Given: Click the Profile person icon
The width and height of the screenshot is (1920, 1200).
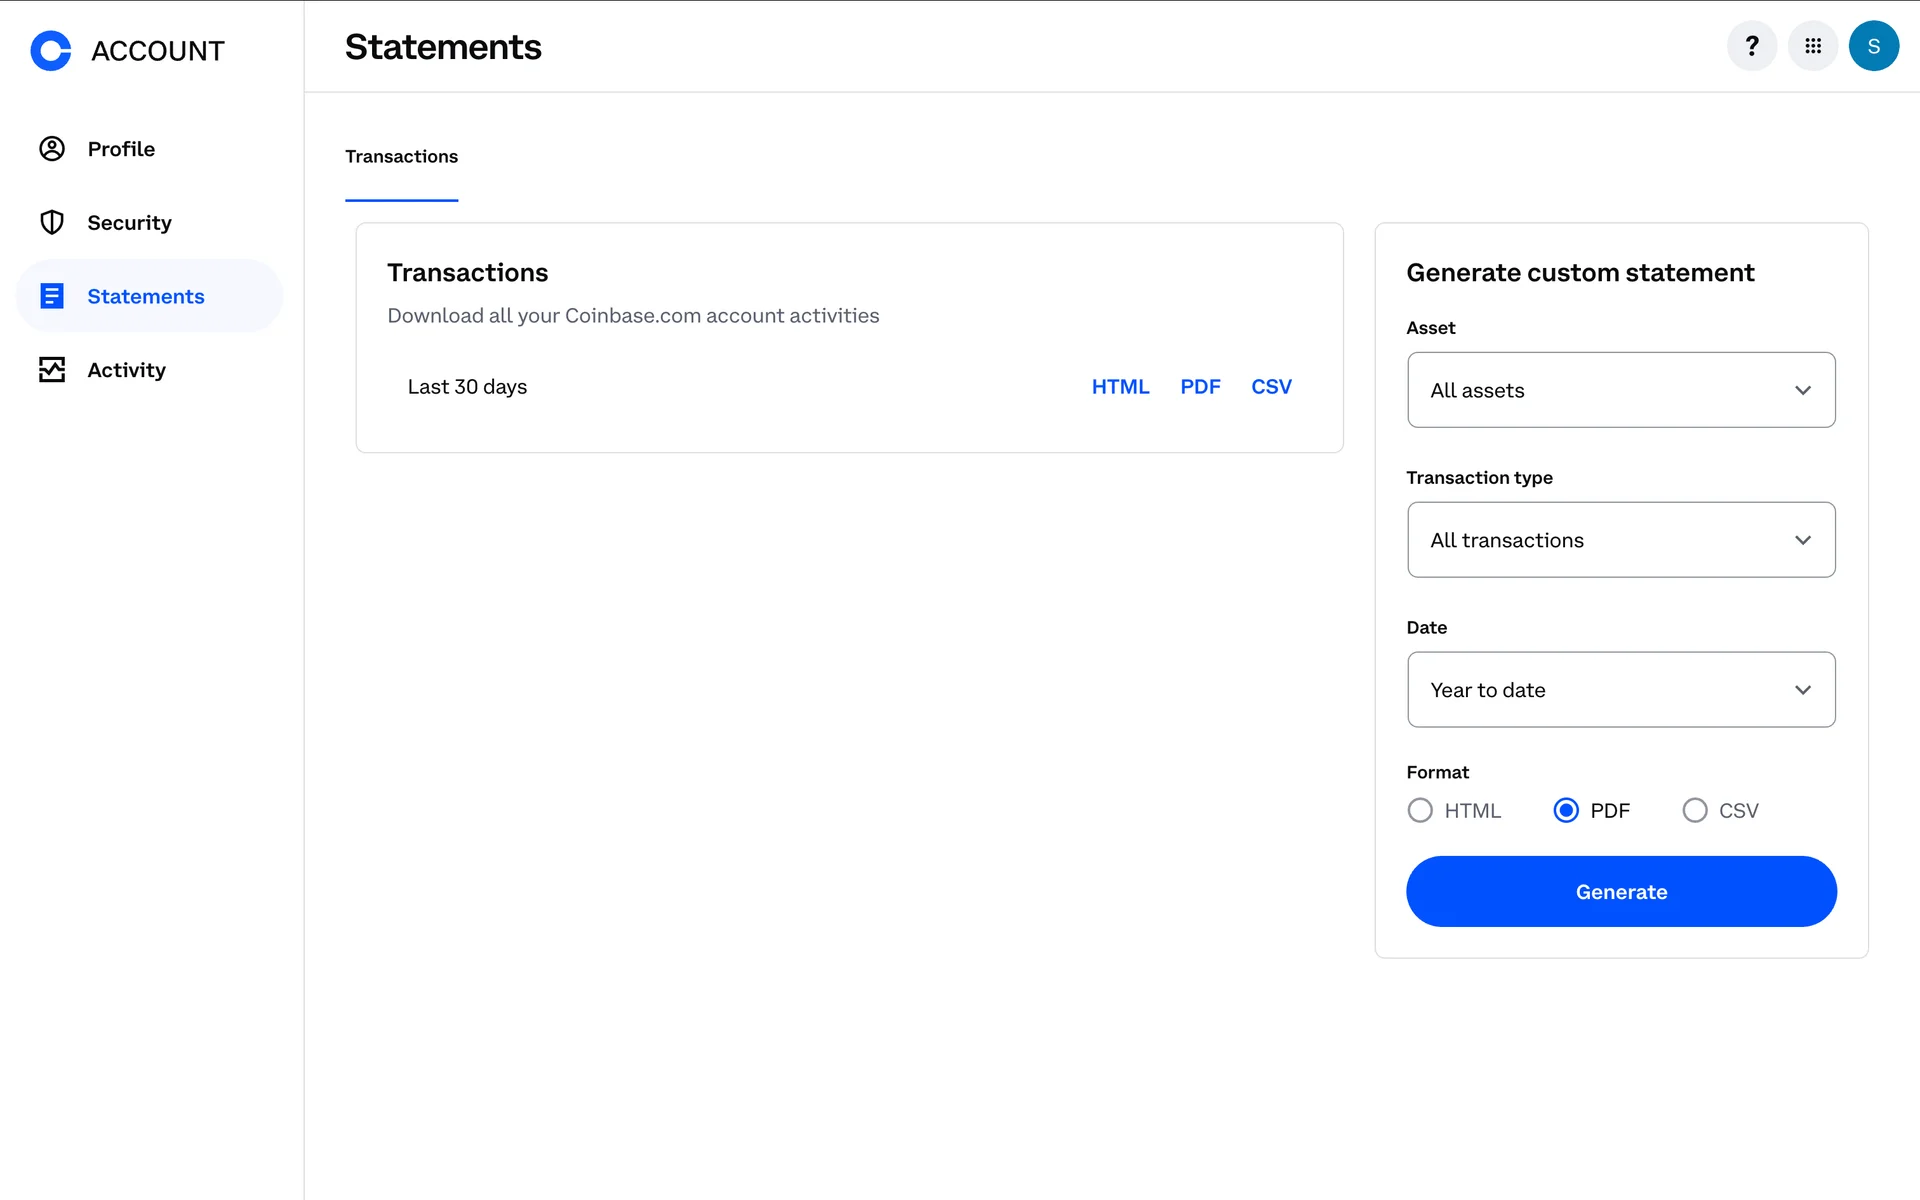Looking at the screenshot, I should 52,149.
